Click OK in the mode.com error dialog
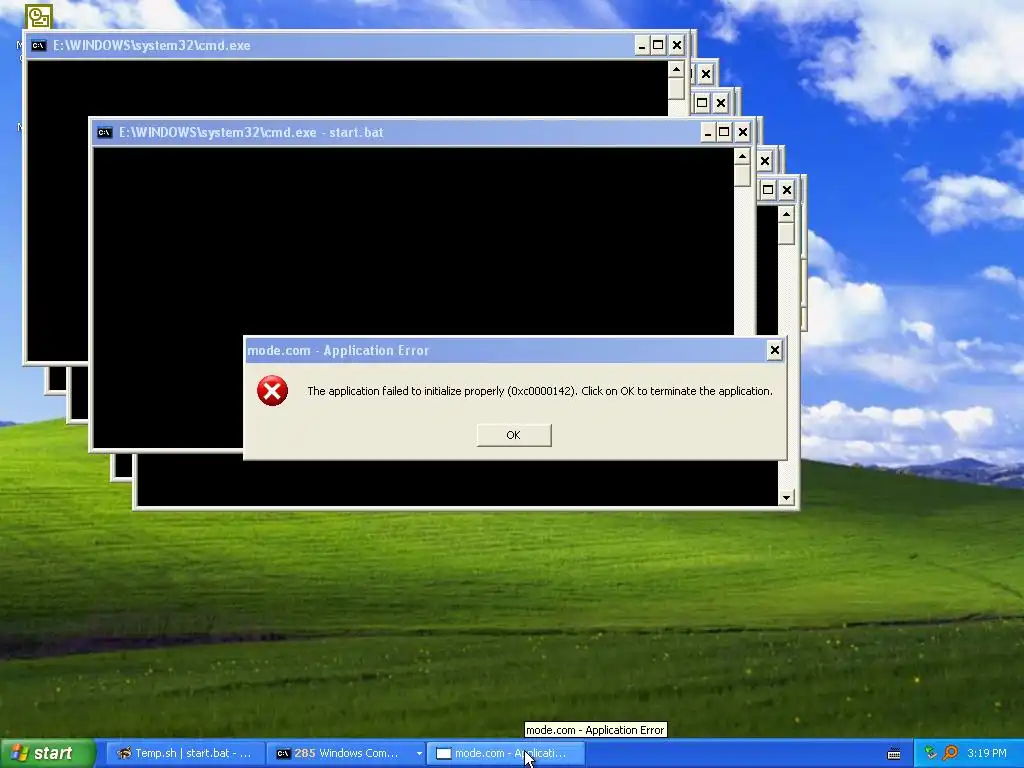1024x768 pixels. coord(514,435)
